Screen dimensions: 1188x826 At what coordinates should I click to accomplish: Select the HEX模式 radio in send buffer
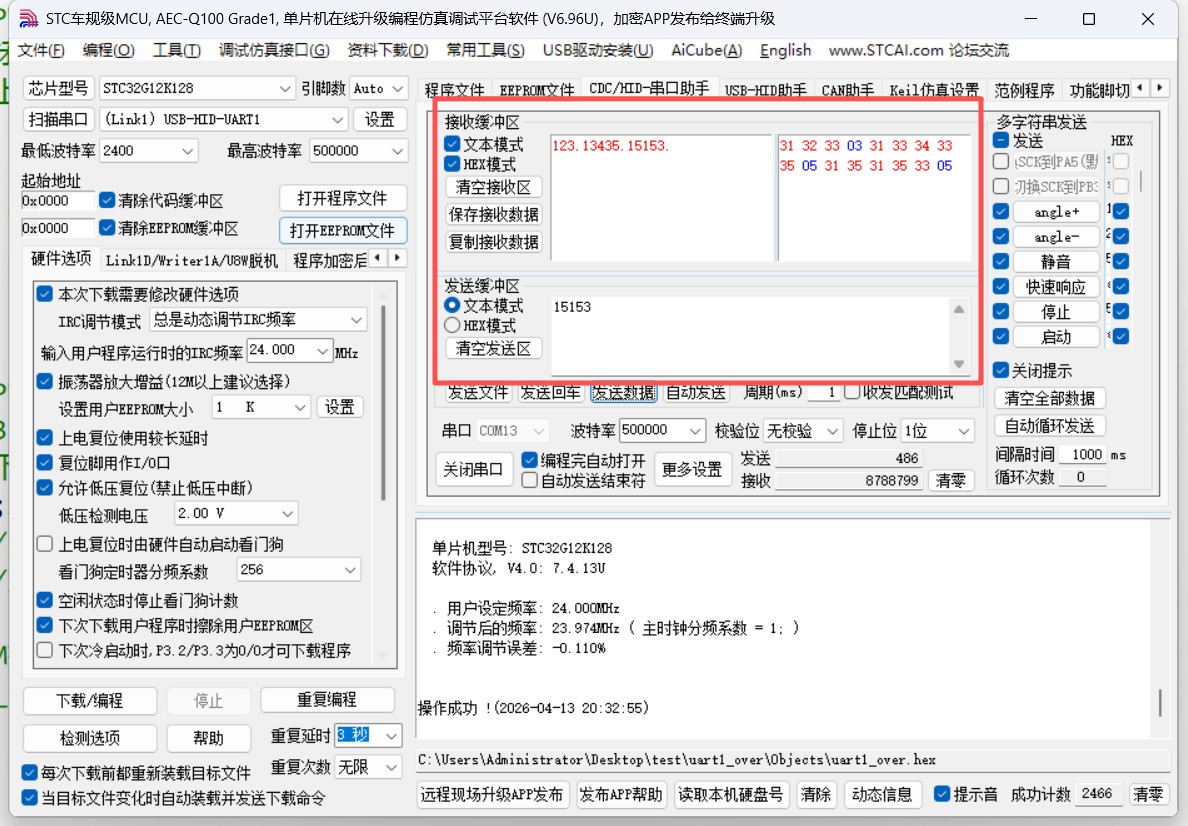point(452,325)
